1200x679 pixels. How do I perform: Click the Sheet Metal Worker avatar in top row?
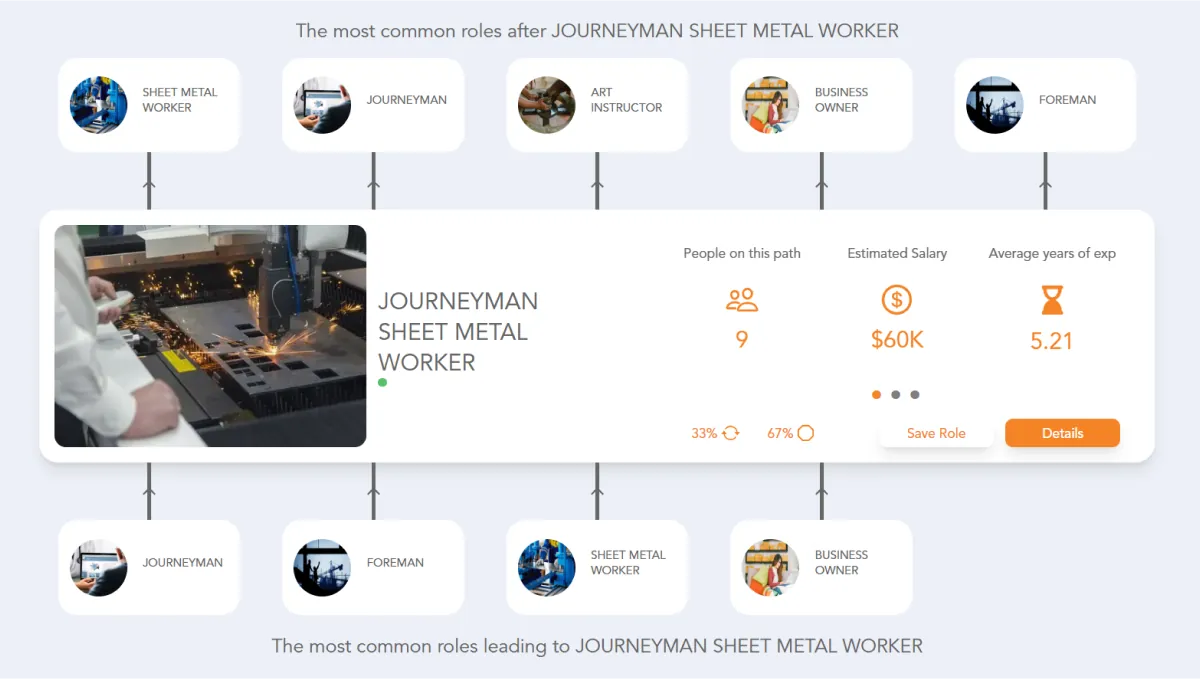click(x=99, y=104)
